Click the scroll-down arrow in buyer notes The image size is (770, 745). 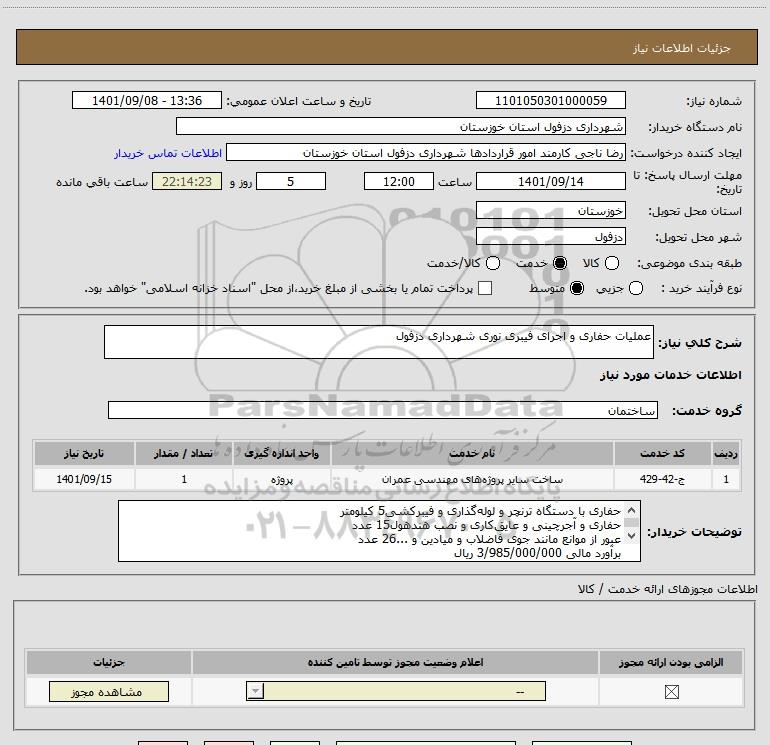tap(632, 536)
